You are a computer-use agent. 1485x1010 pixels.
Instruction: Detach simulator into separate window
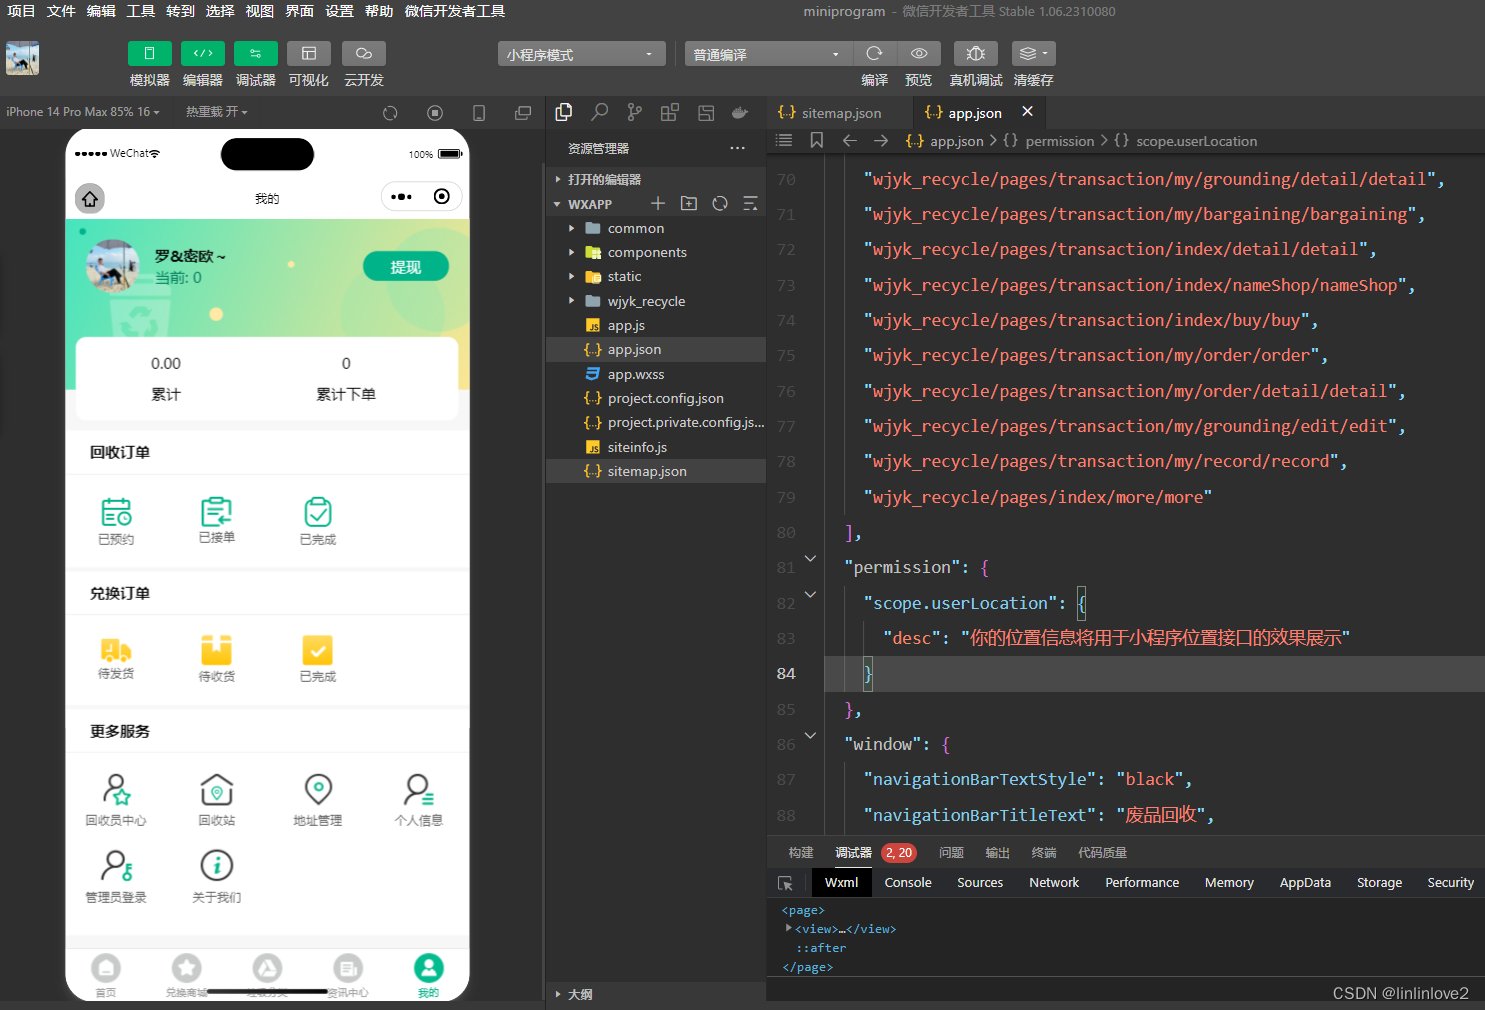(x=522, y=113)
